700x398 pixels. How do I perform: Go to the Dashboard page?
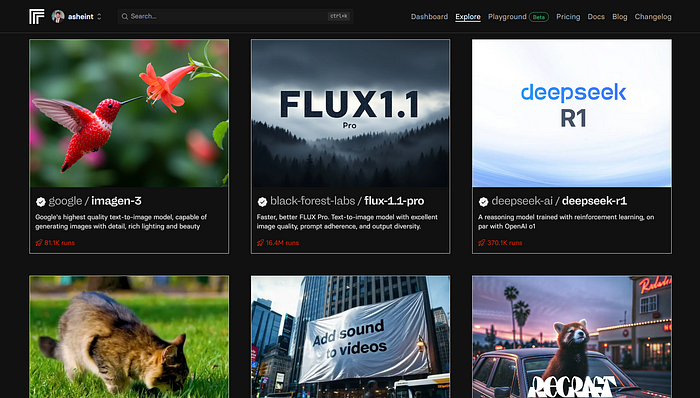(429, 17)
